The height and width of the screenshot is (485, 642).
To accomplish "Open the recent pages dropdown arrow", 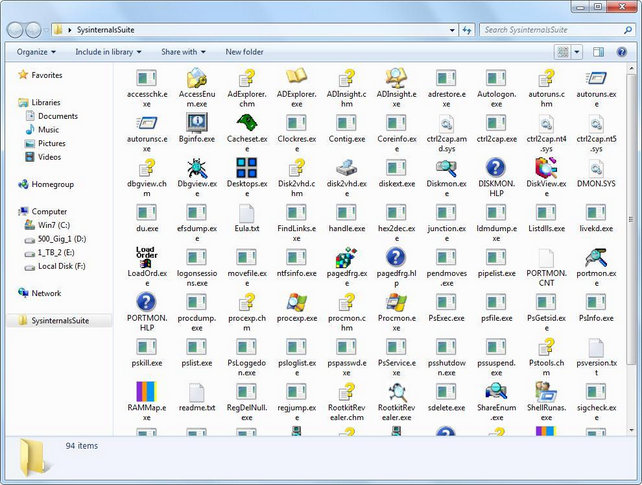I will coord(46,30).
